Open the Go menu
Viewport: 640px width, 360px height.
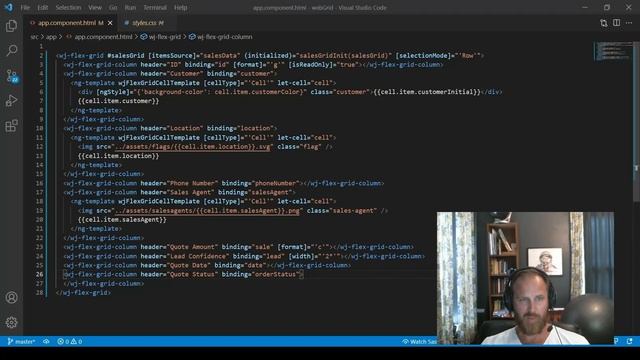pos(113,7)
